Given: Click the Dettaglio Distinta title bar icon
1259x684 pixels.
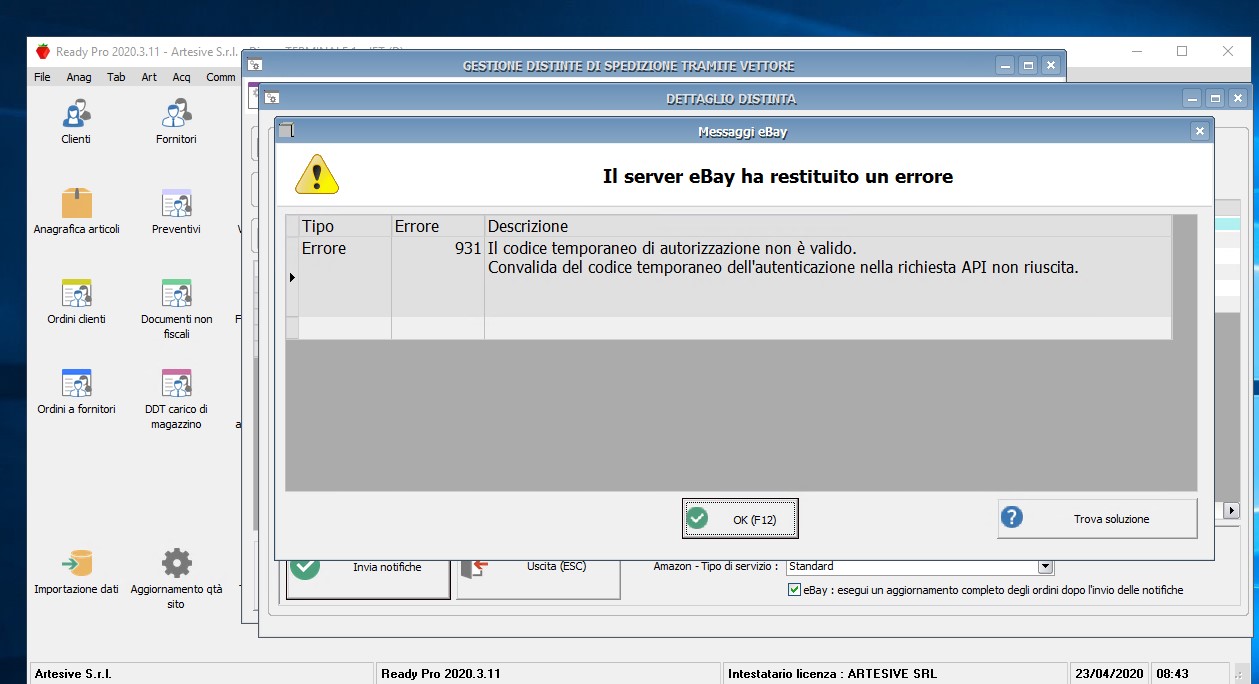Looking at the screenshot, I should (271, 99).
